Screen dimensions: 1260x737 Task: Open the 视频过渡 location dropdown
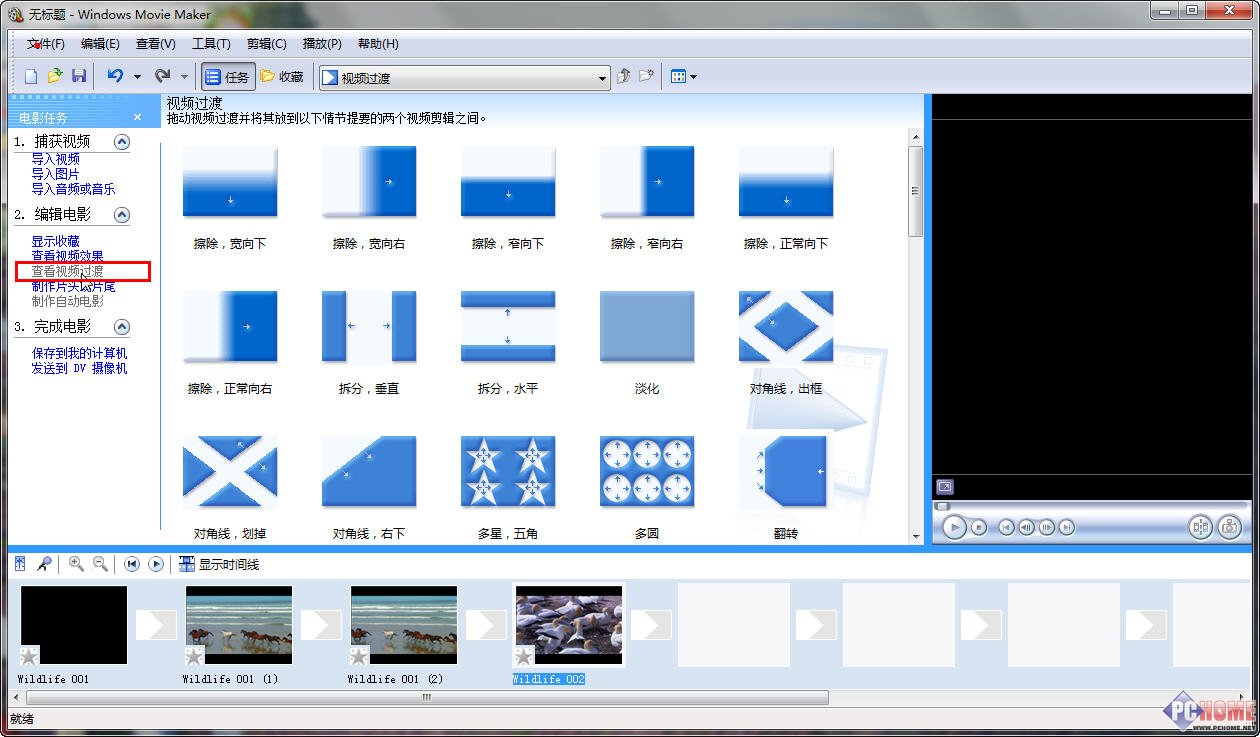[x=602, y=76]
